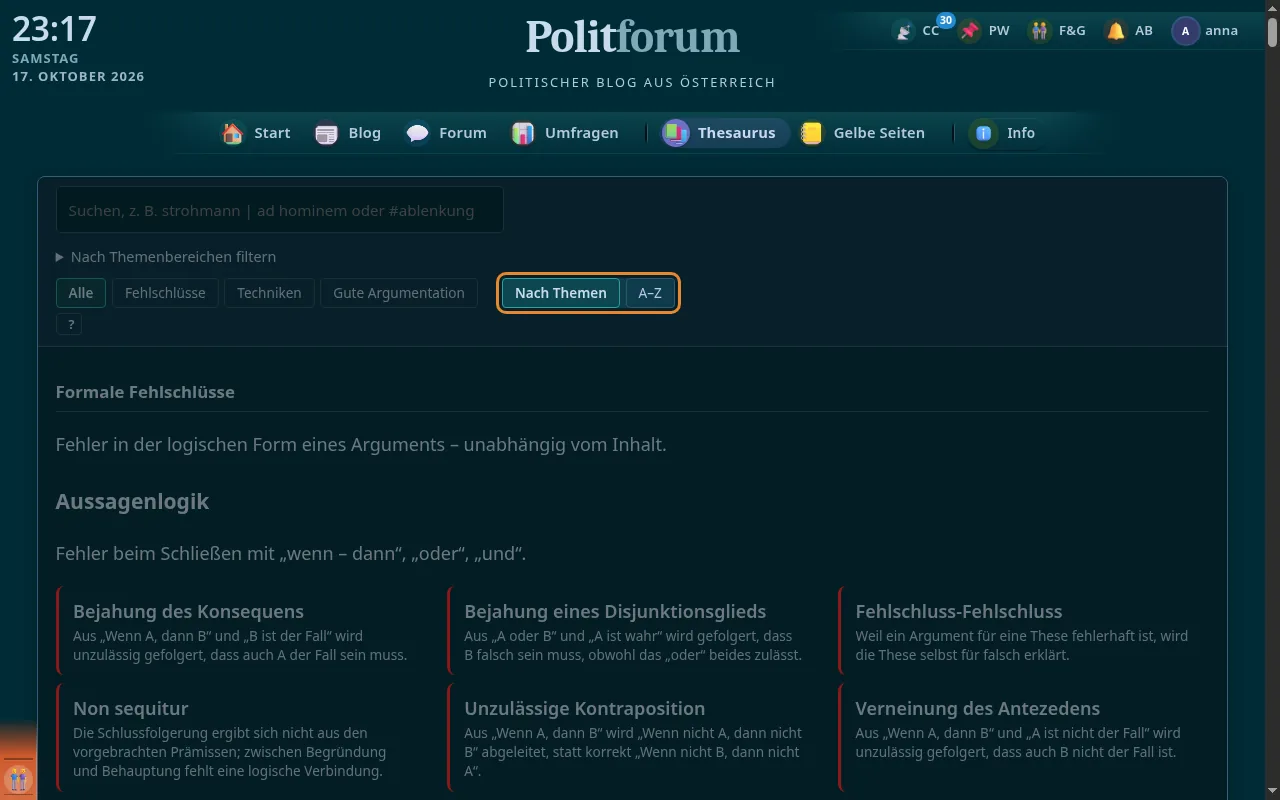Open the Gelbe Seiten menu item
Viewport: 1280px width, 800px height.
863,133
